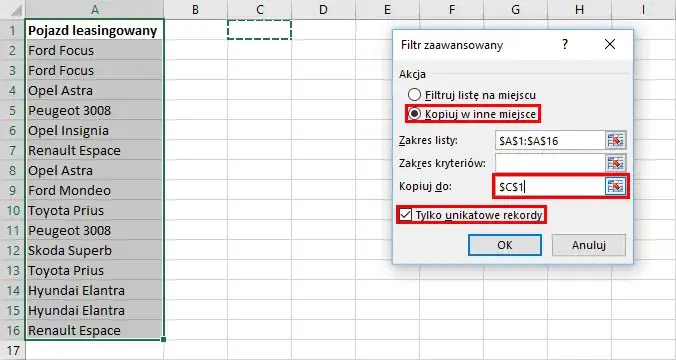
Task: Select row 8 header
Action: click(13, 170)
